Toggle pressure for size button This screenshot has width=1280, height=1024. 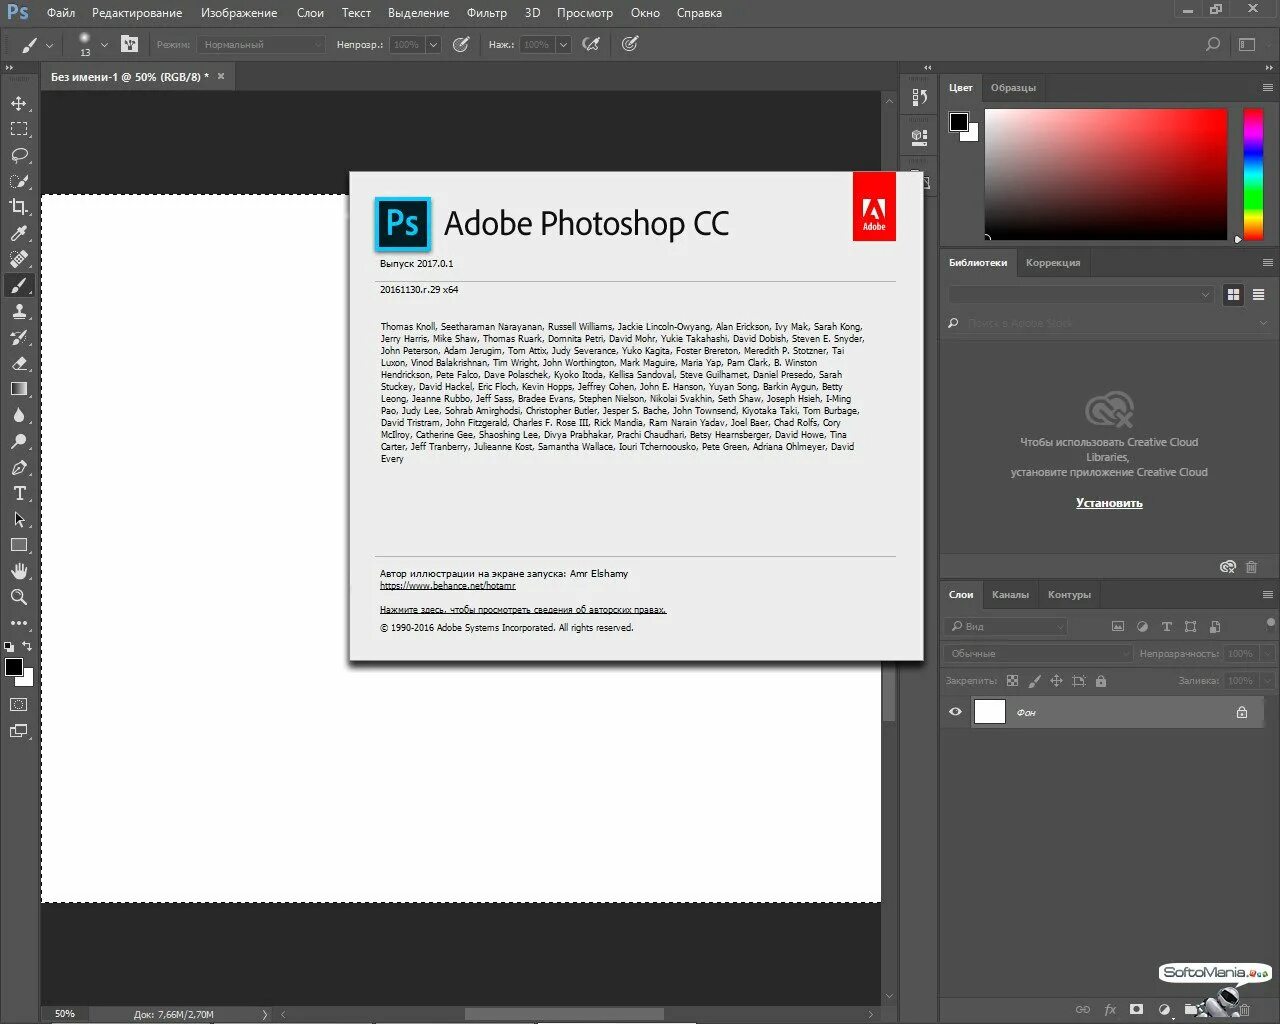[x=630, y=44]
